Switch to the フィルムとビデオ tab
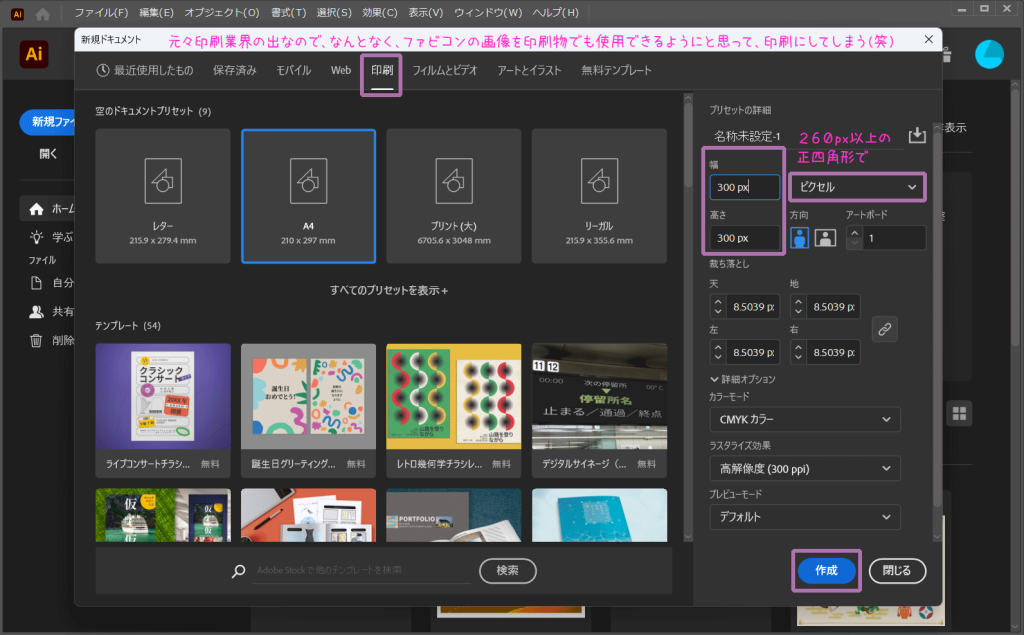This screenshot has height=635, width=1024. pyautogui.click(x=445, y=71)
